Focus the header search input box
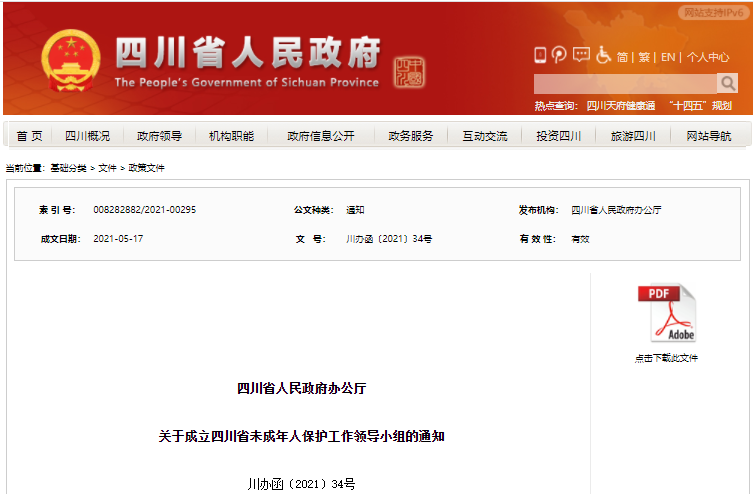The image size is (753, 494). (624, 83)
